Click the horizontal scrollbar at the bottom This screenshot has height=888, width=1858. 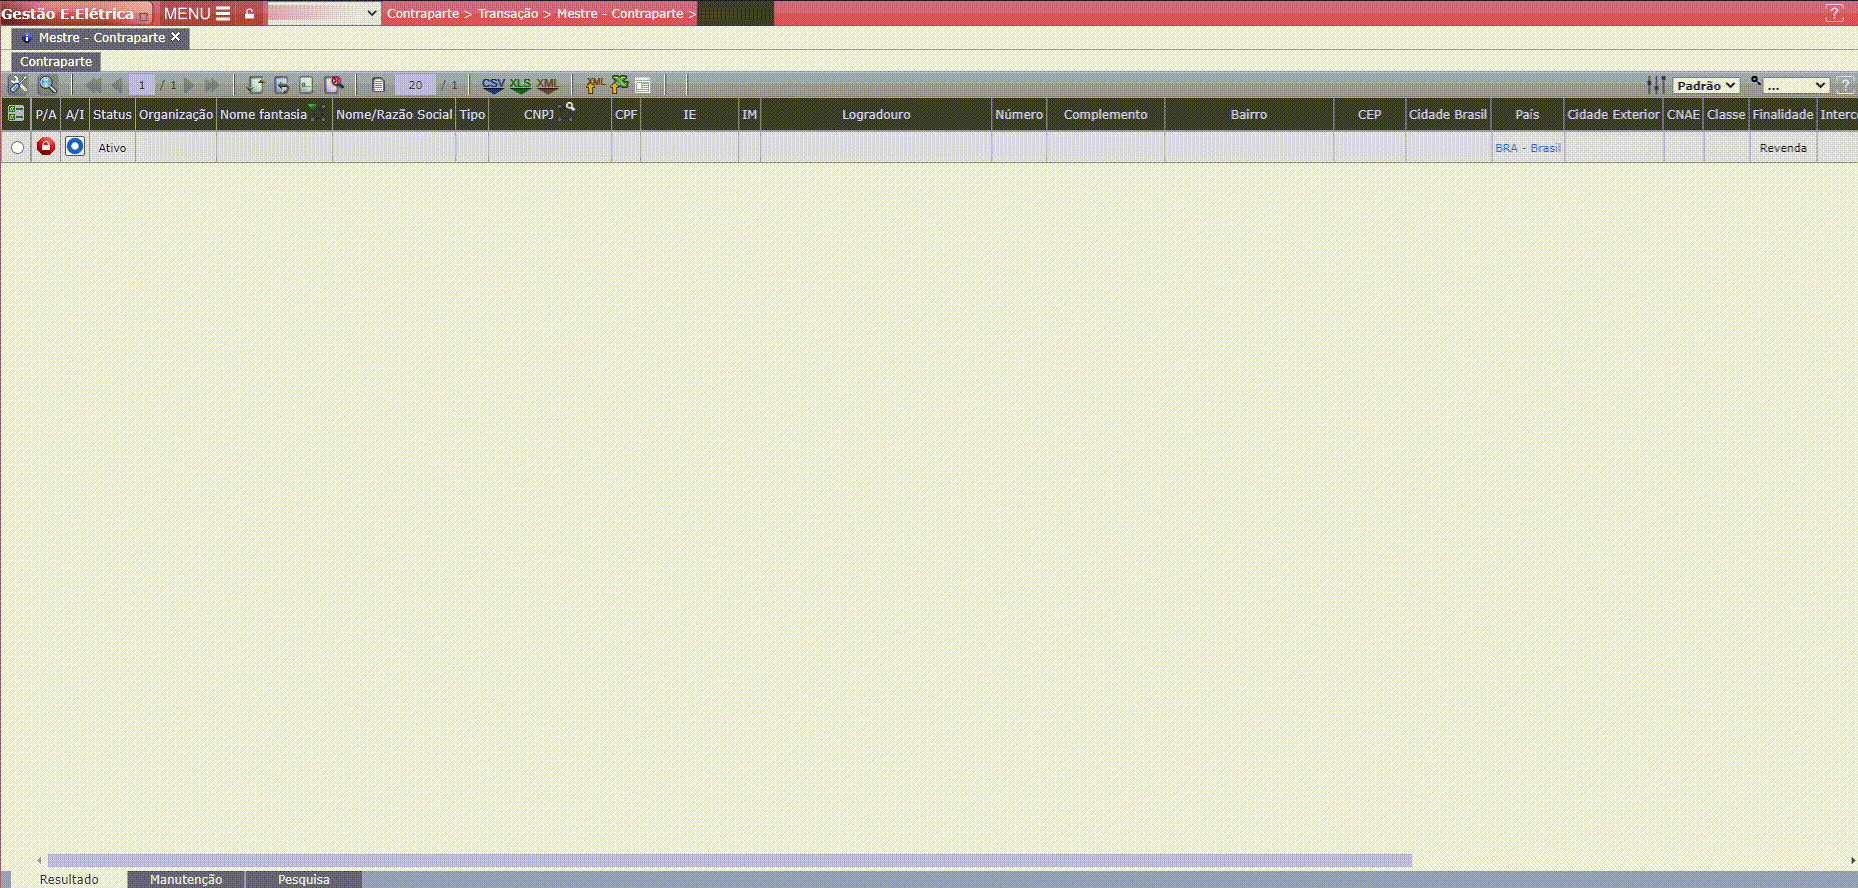(730, 860)
